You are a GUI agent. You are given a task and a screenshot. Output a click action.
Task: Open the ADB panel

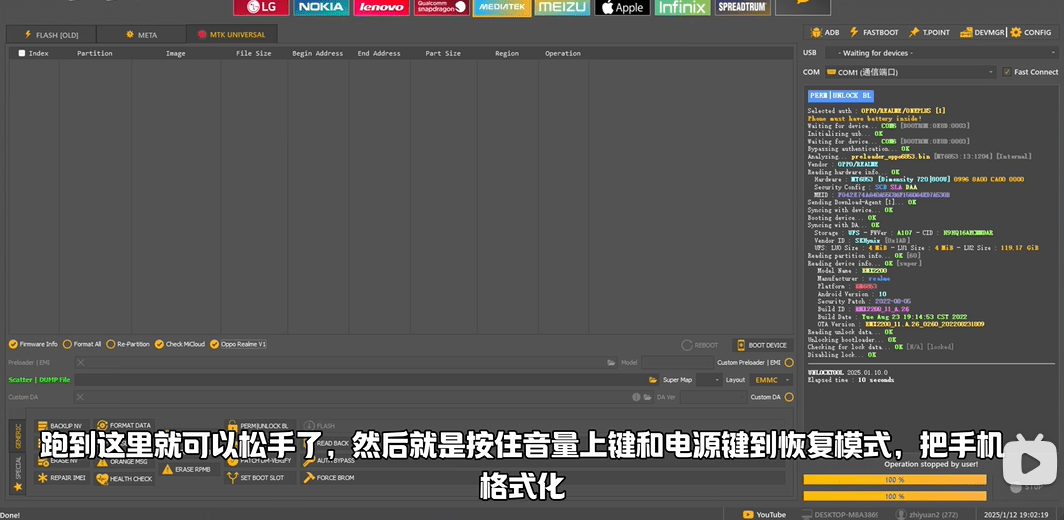pos(824,32)
